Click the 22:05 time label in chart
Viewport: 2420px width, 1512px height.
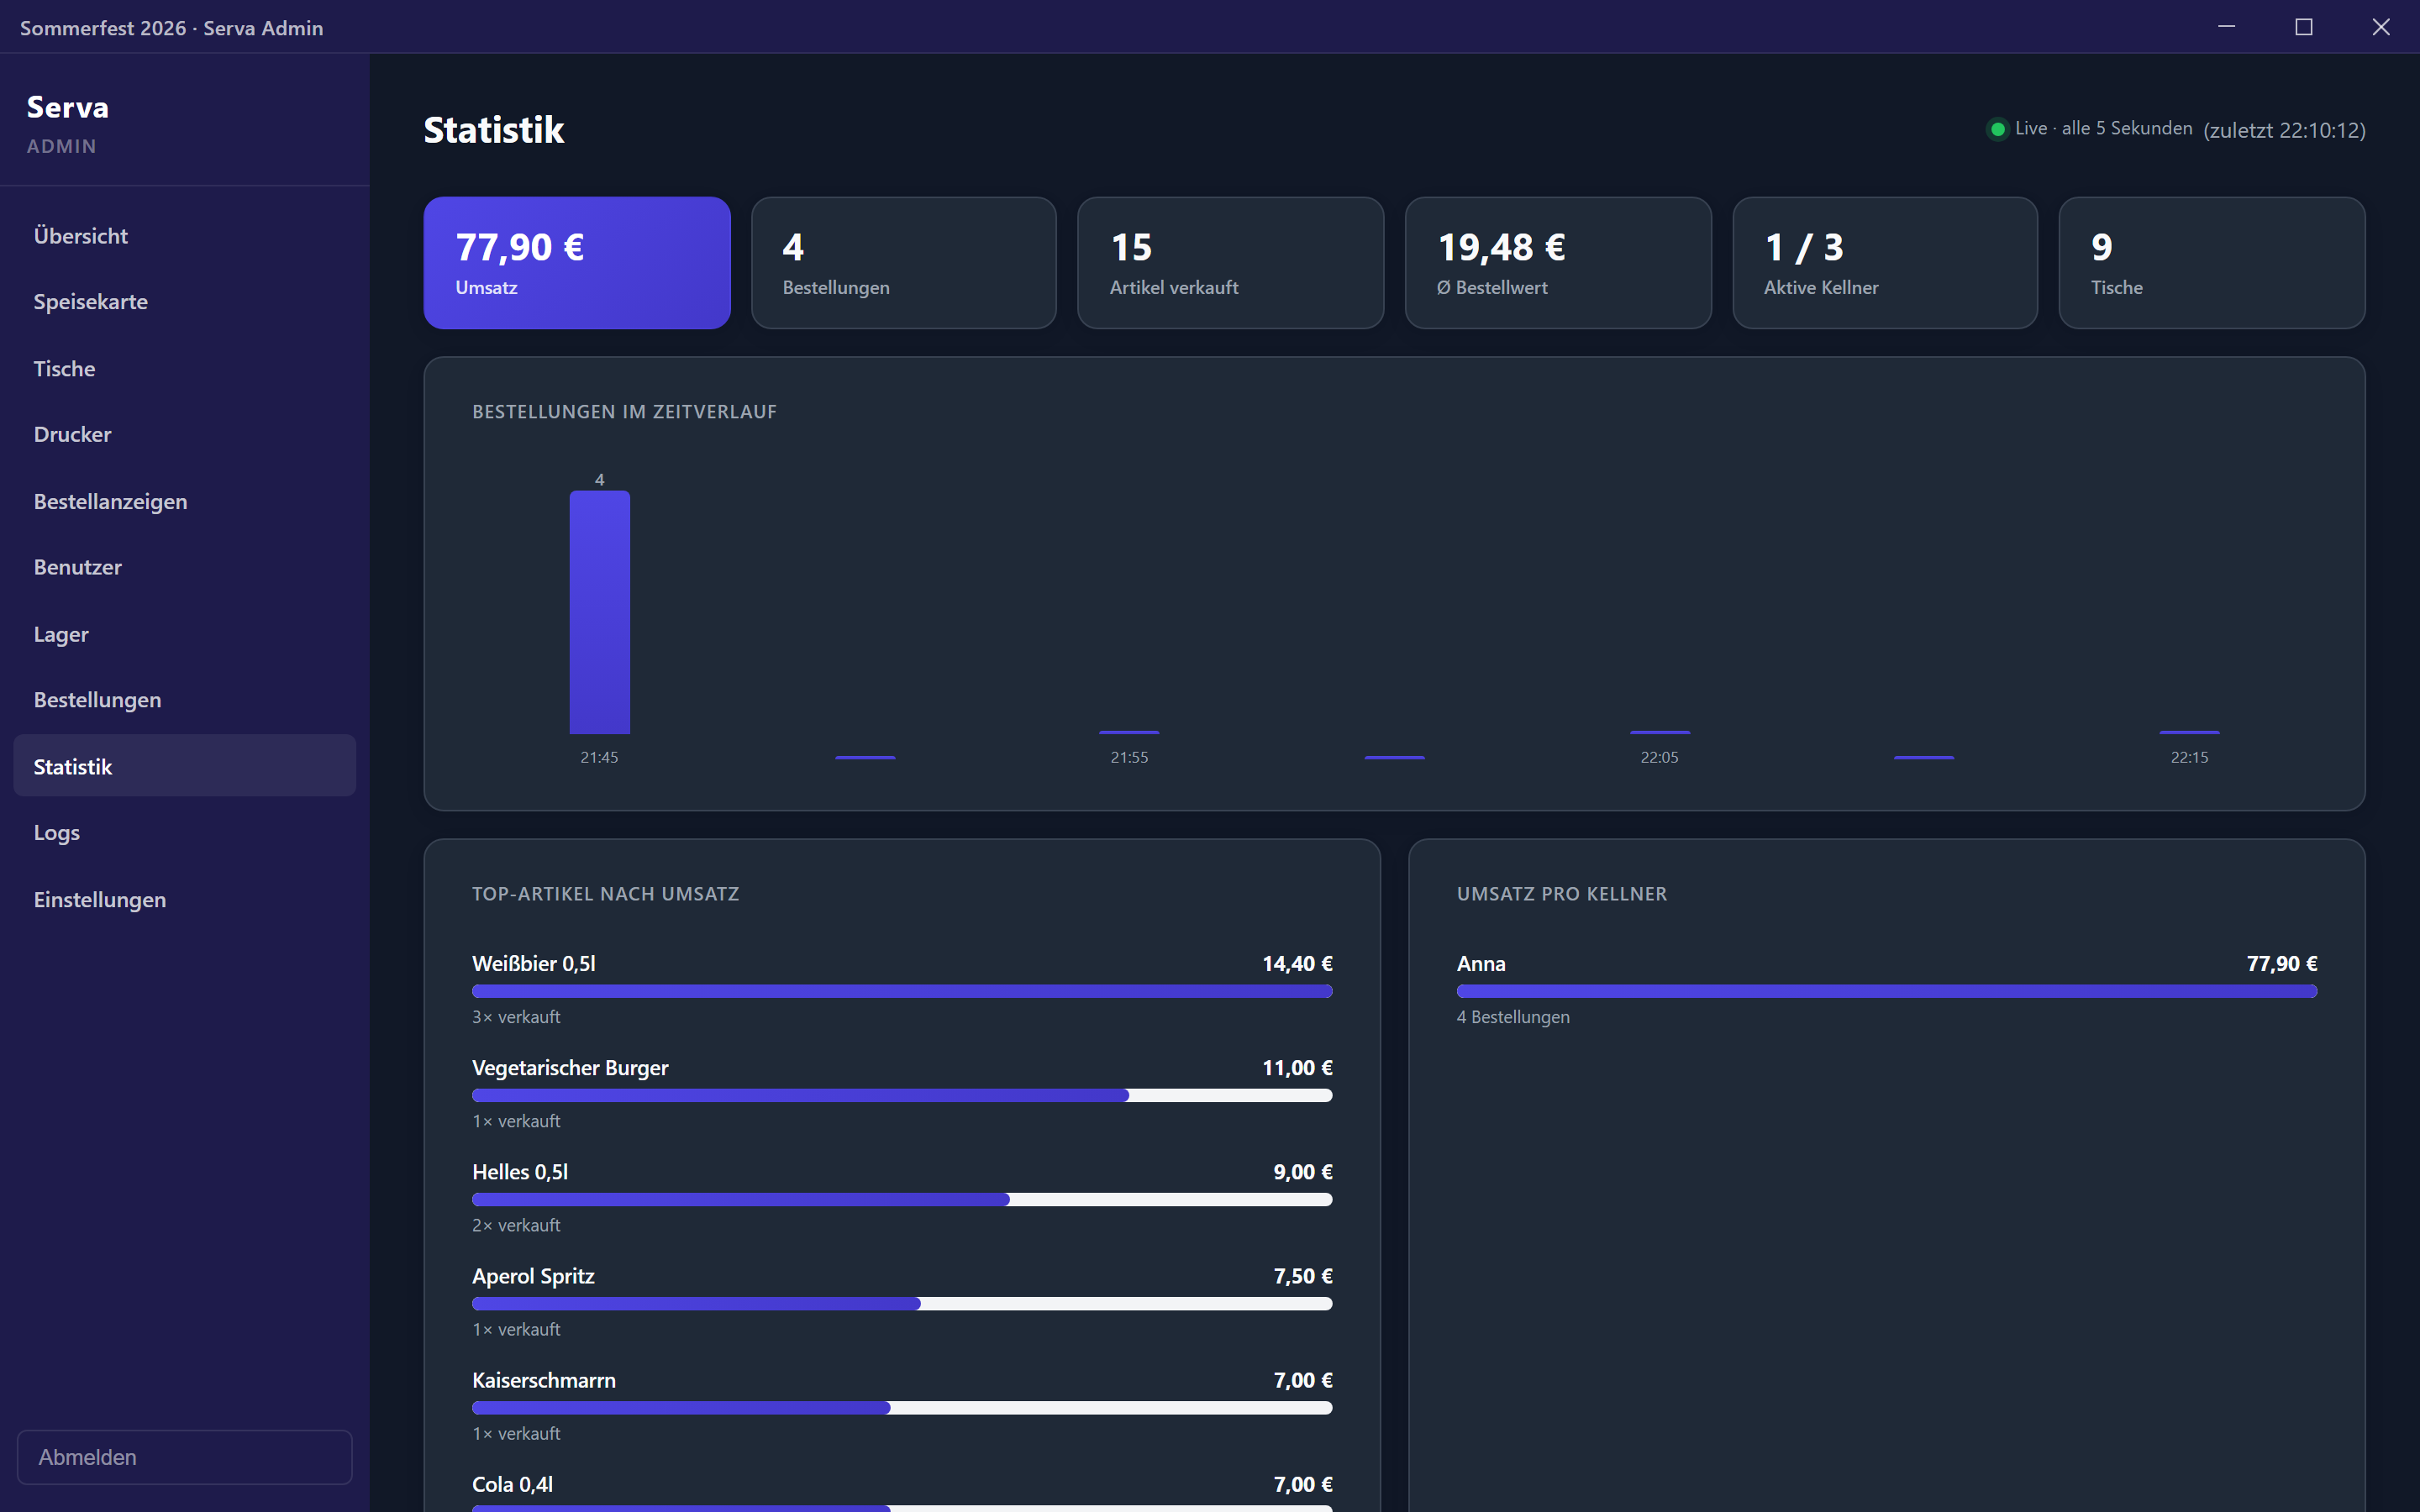[1659, 757]
